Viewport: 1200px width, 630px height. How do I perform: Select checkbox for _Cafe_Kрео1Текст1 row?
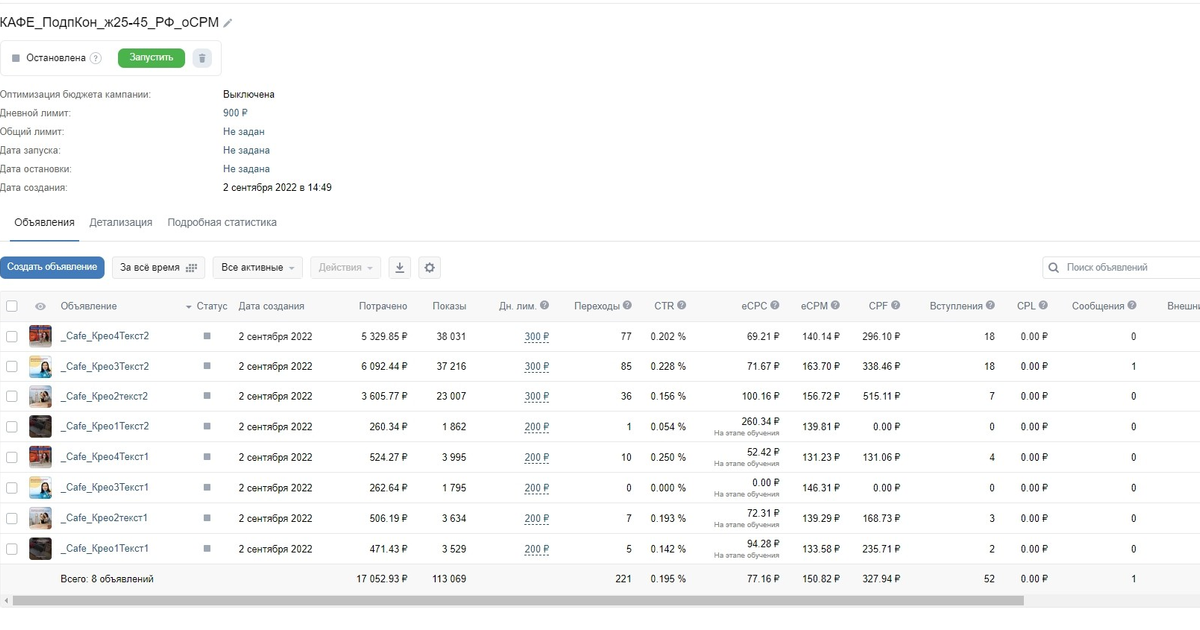pos(12,549)
